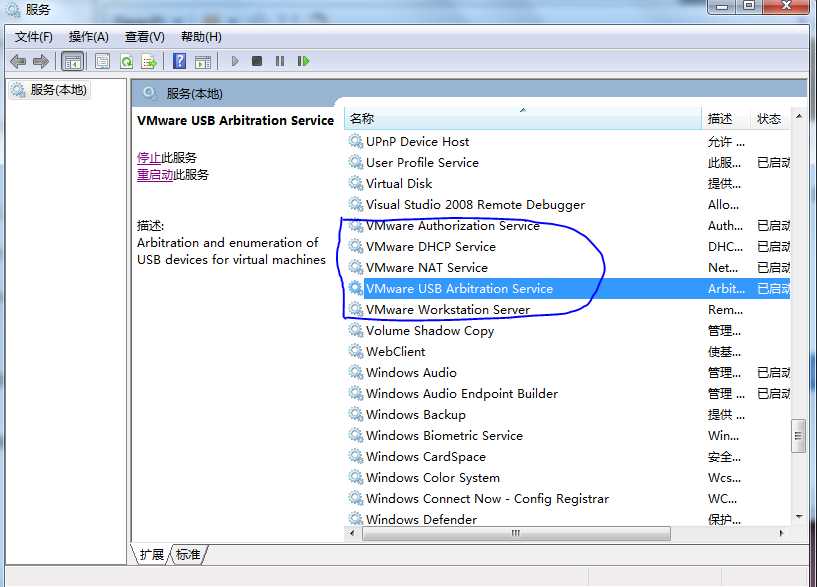This screenshot has width=817, height=587.
Task: Close the 服务 window
Action: click(786, 6)
